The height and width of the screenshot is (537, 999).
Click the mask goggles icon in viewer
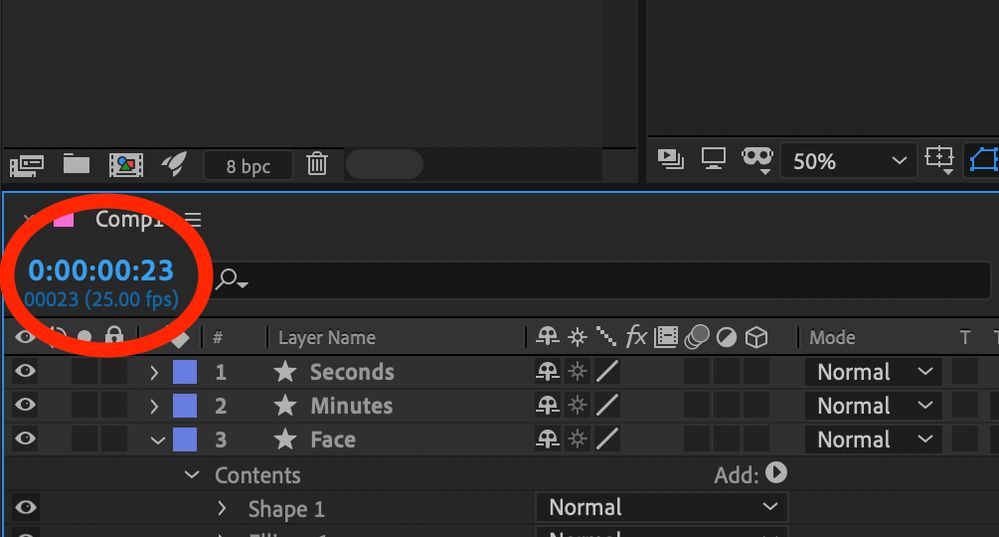click(x=757, y=159)
